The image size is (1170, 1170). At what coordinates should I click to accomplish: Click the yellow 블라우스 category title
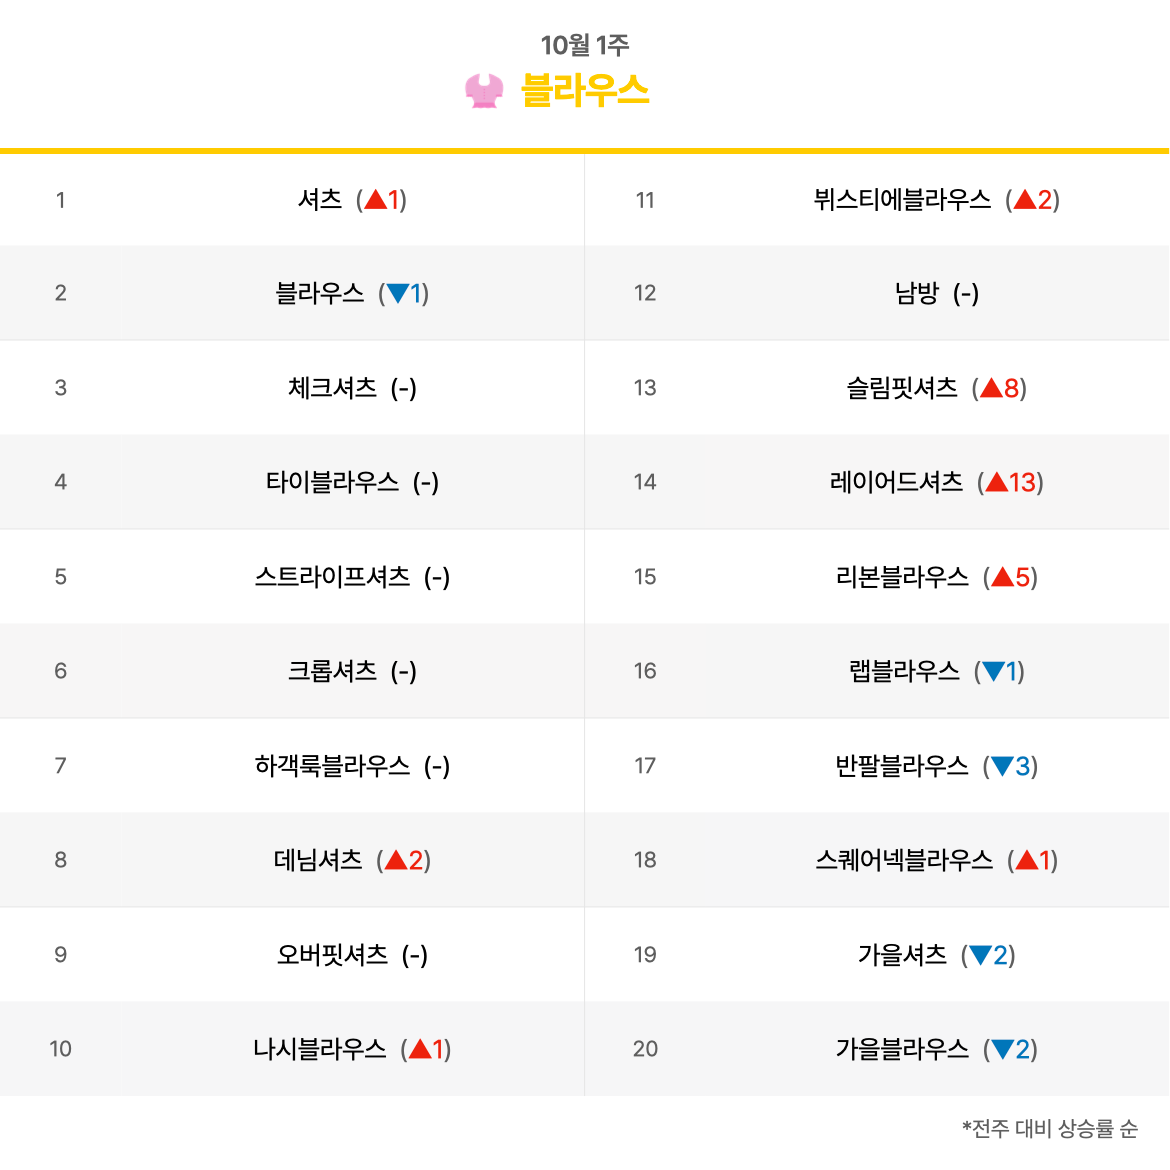click(585, 90)
